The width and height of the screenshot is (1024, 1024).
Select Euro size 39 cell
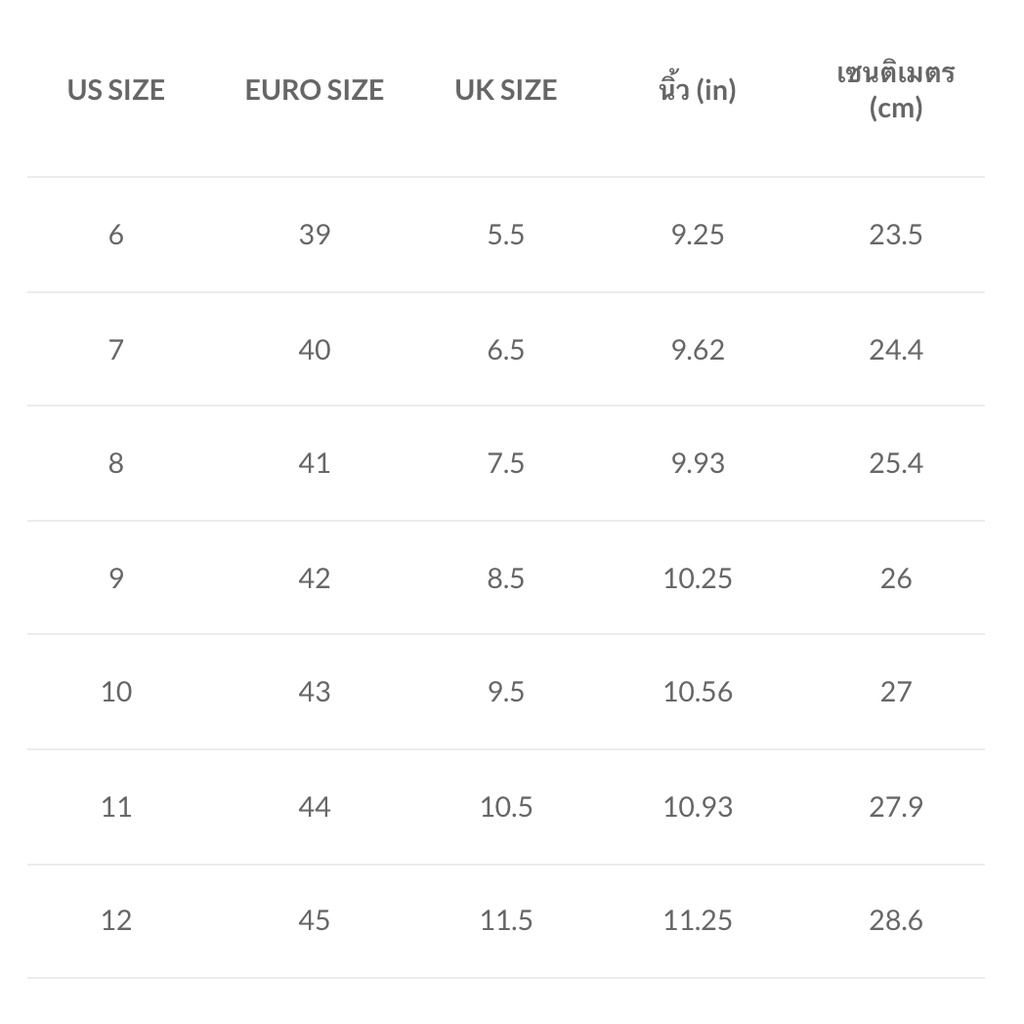[x=314, y=235]
